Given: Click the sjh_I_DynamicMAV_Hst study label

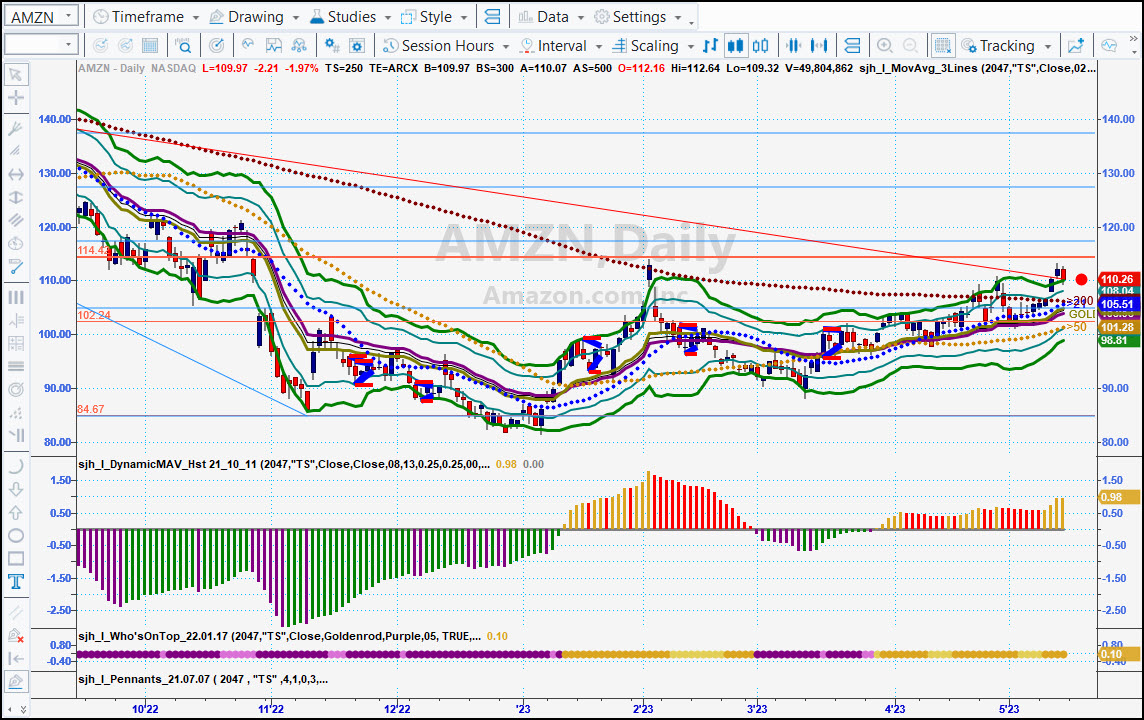Looking at the screenshot, I should point(284,464).
